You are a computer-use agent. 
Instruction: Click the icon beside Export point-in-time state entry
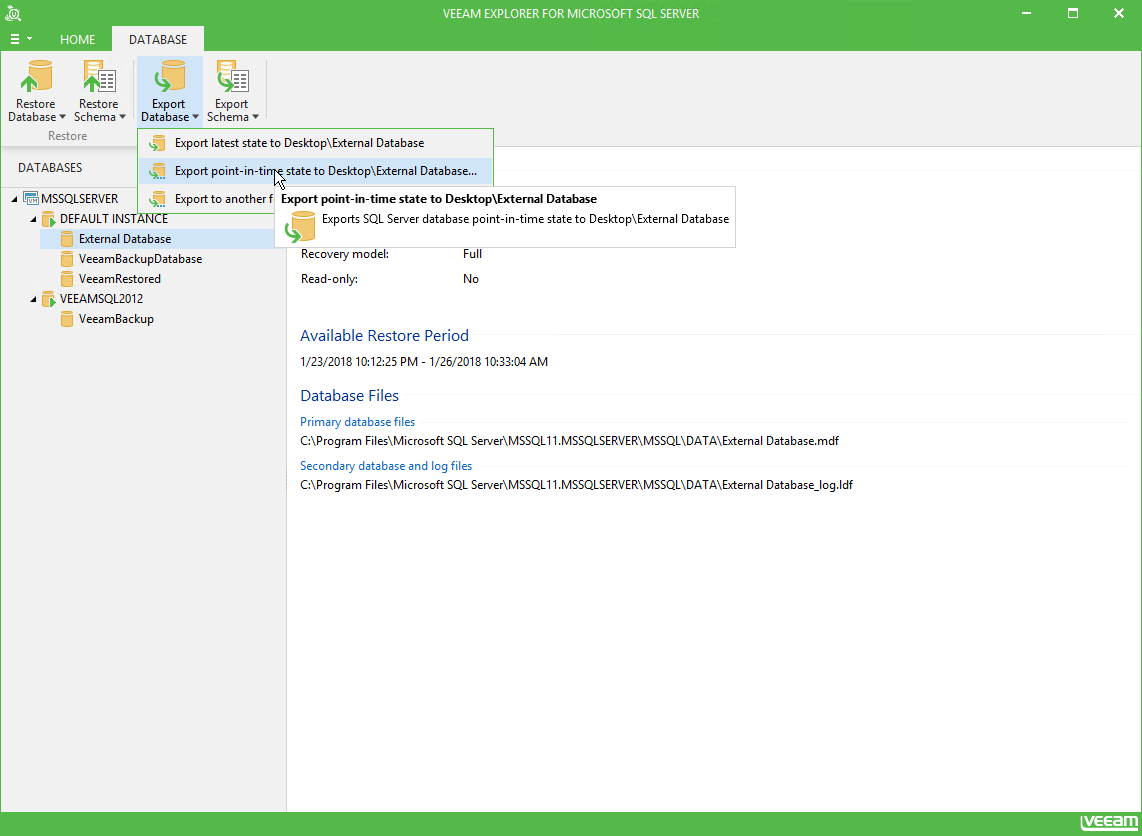point(157,171)
